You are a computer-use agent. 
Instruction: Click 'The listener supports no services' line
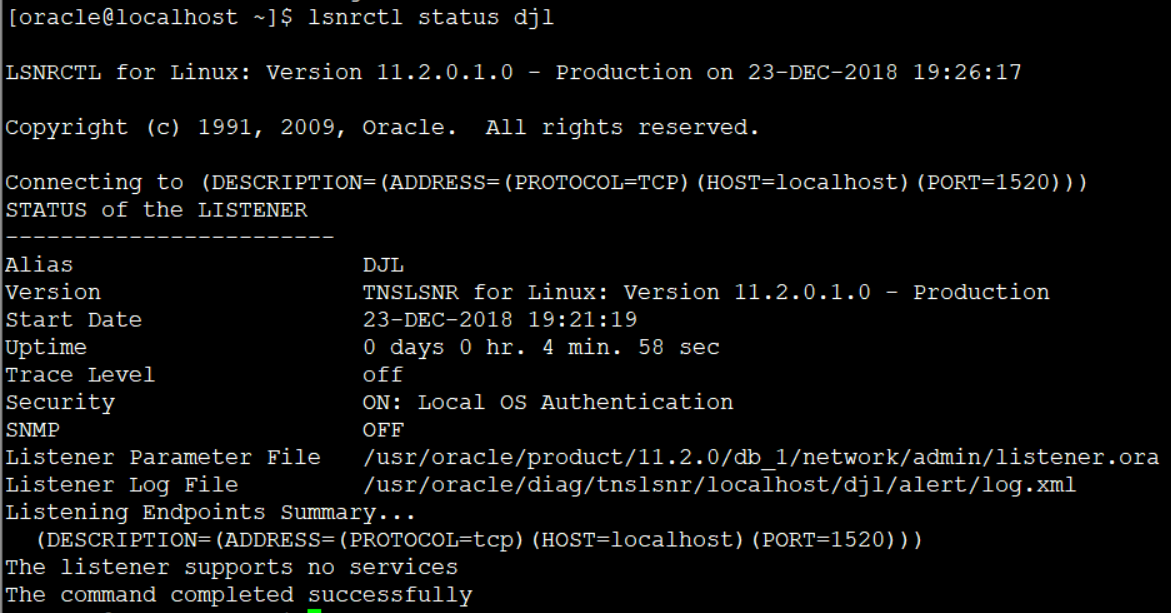(232, 567)
